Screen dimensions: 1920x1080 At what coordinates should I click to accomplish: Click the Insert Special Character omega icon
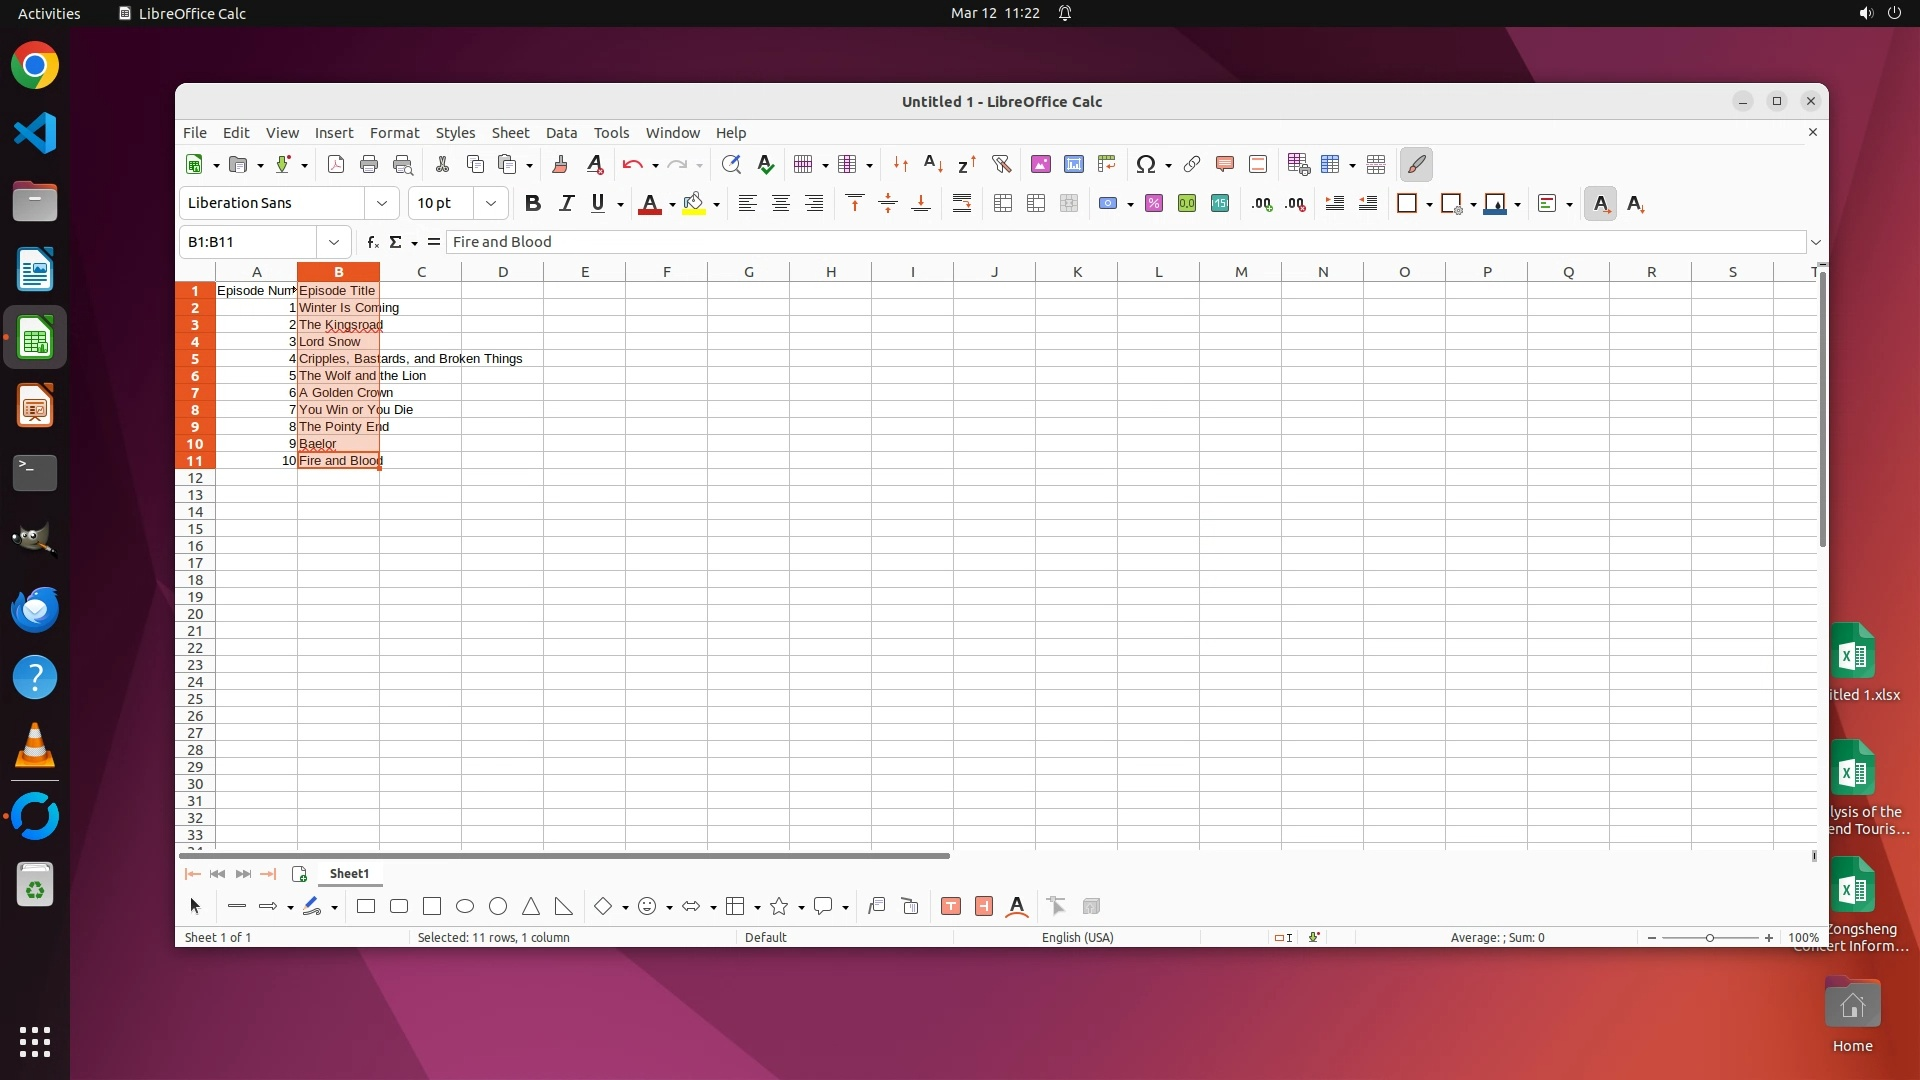1146,165
